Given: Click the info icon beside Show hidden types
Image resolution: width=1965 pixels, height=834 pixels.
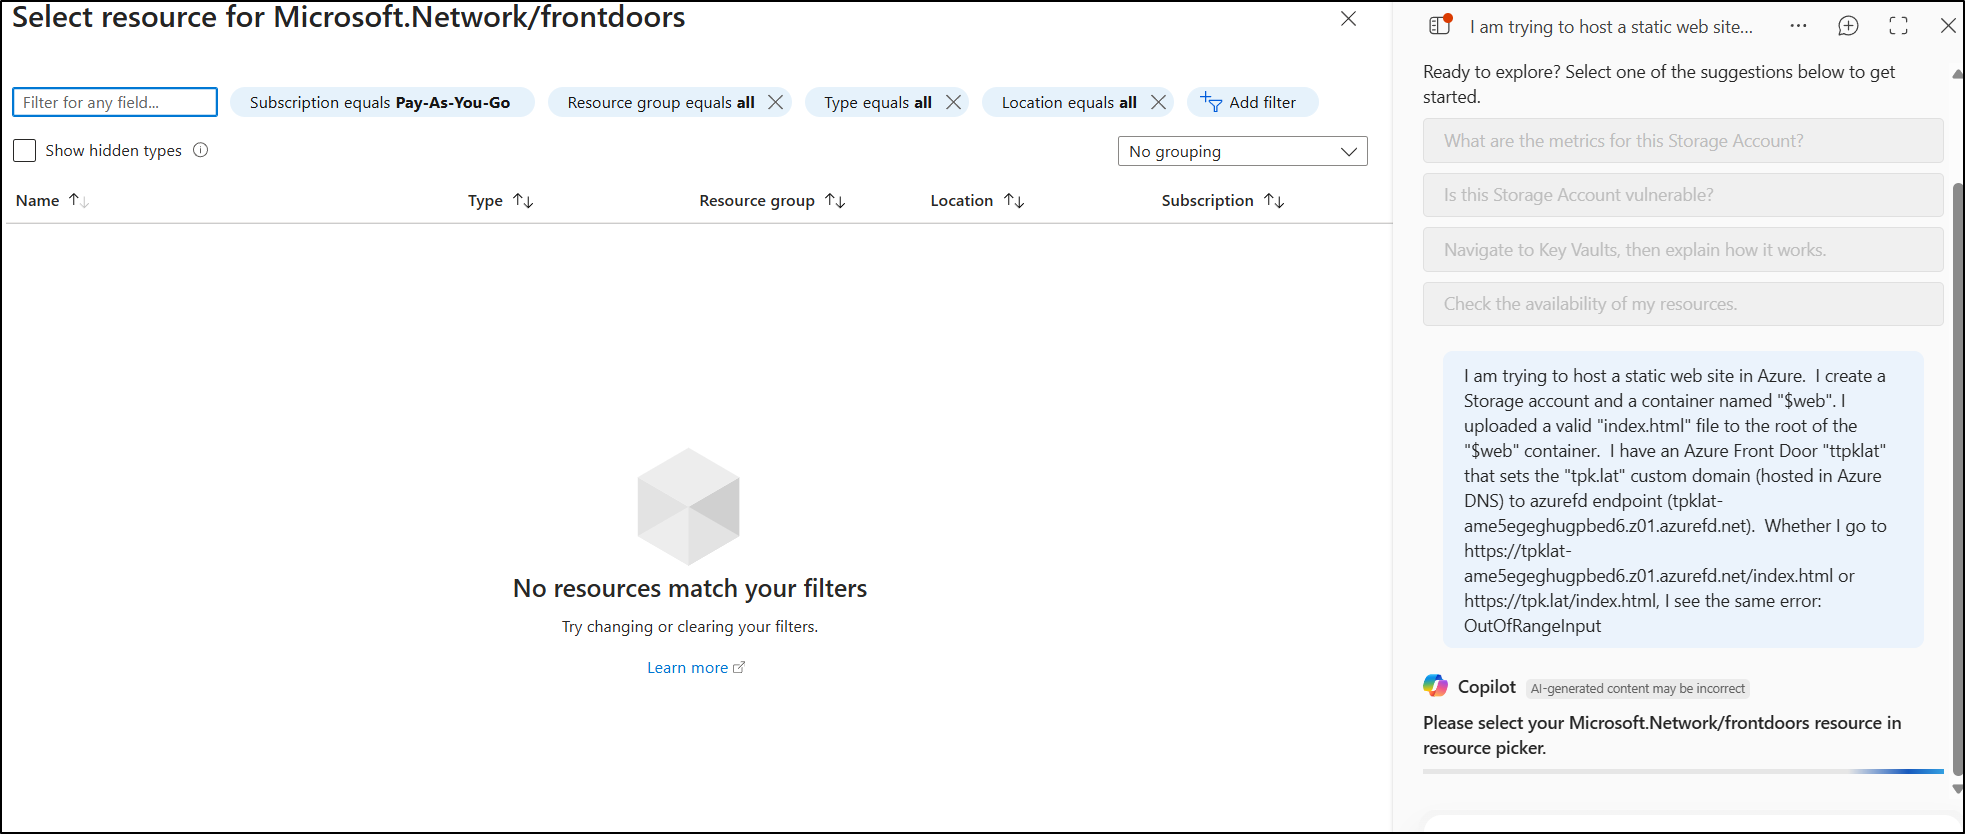Looking at the screenshot, I should [x=200, y=150].
